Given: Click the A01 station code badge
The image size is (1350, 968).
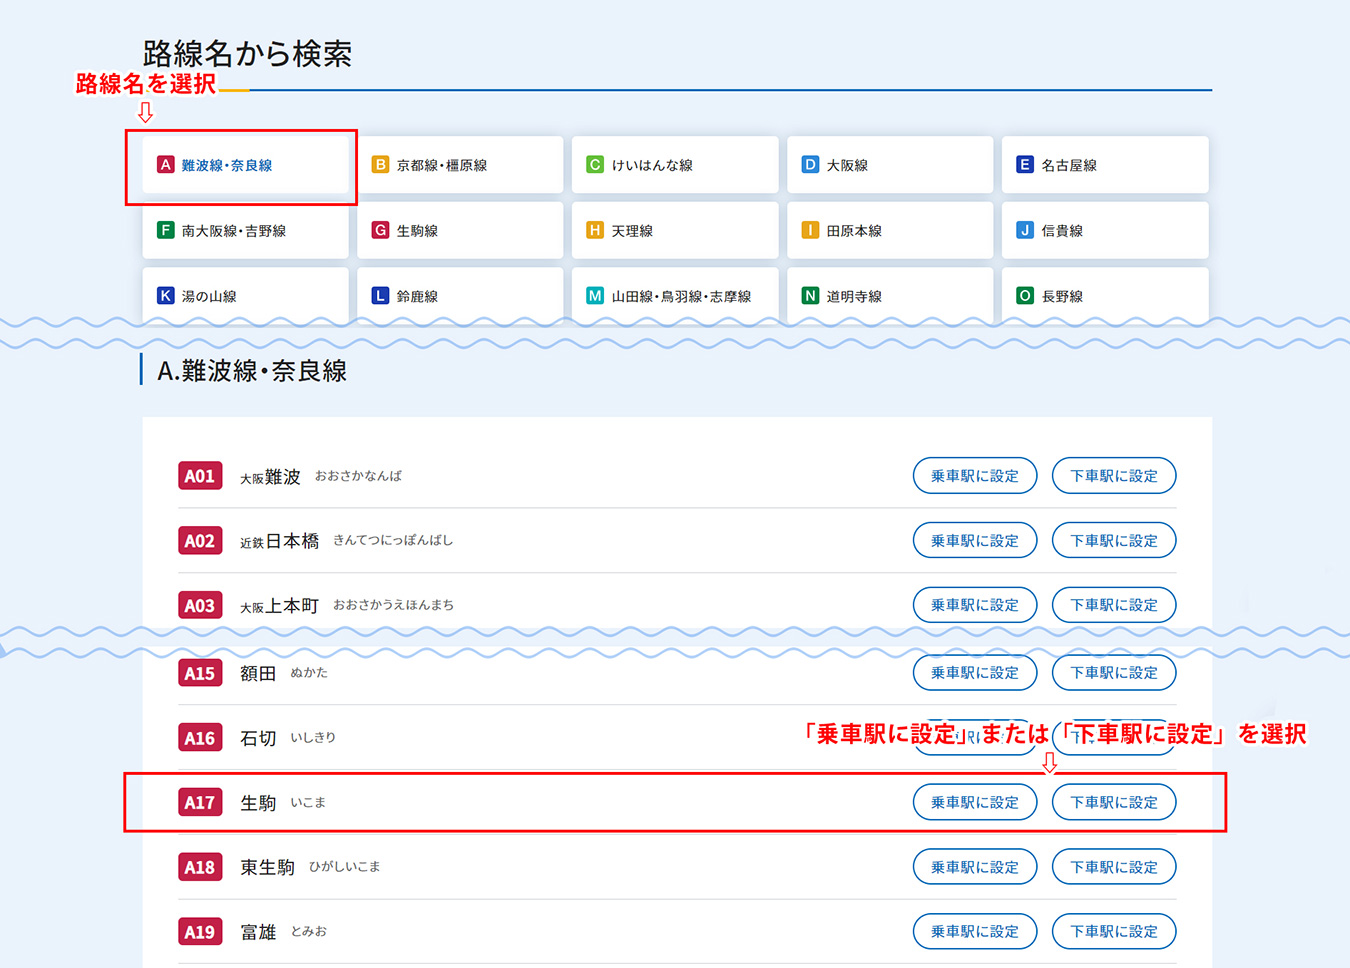Looking at the screenshot, I should click(x=200, y=476).
